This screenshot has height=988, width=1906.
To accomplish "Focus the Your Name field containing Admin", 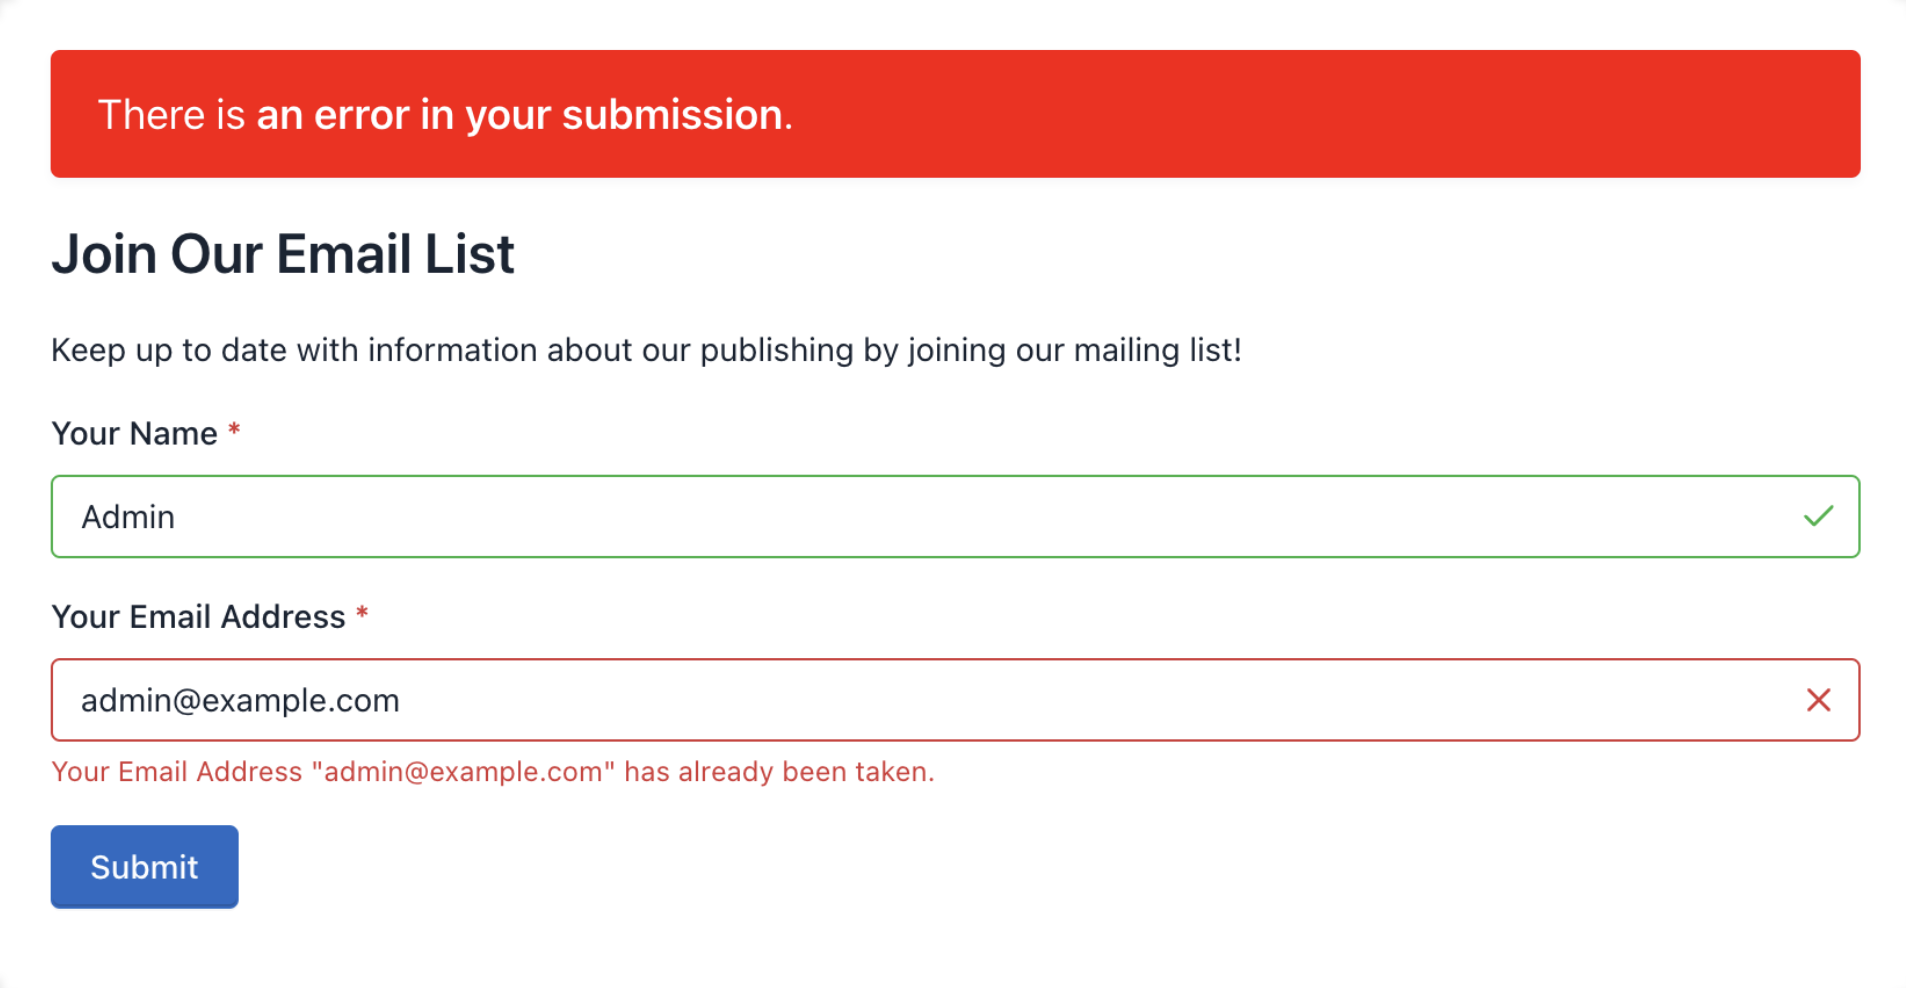I will click(x=900, y=516).
